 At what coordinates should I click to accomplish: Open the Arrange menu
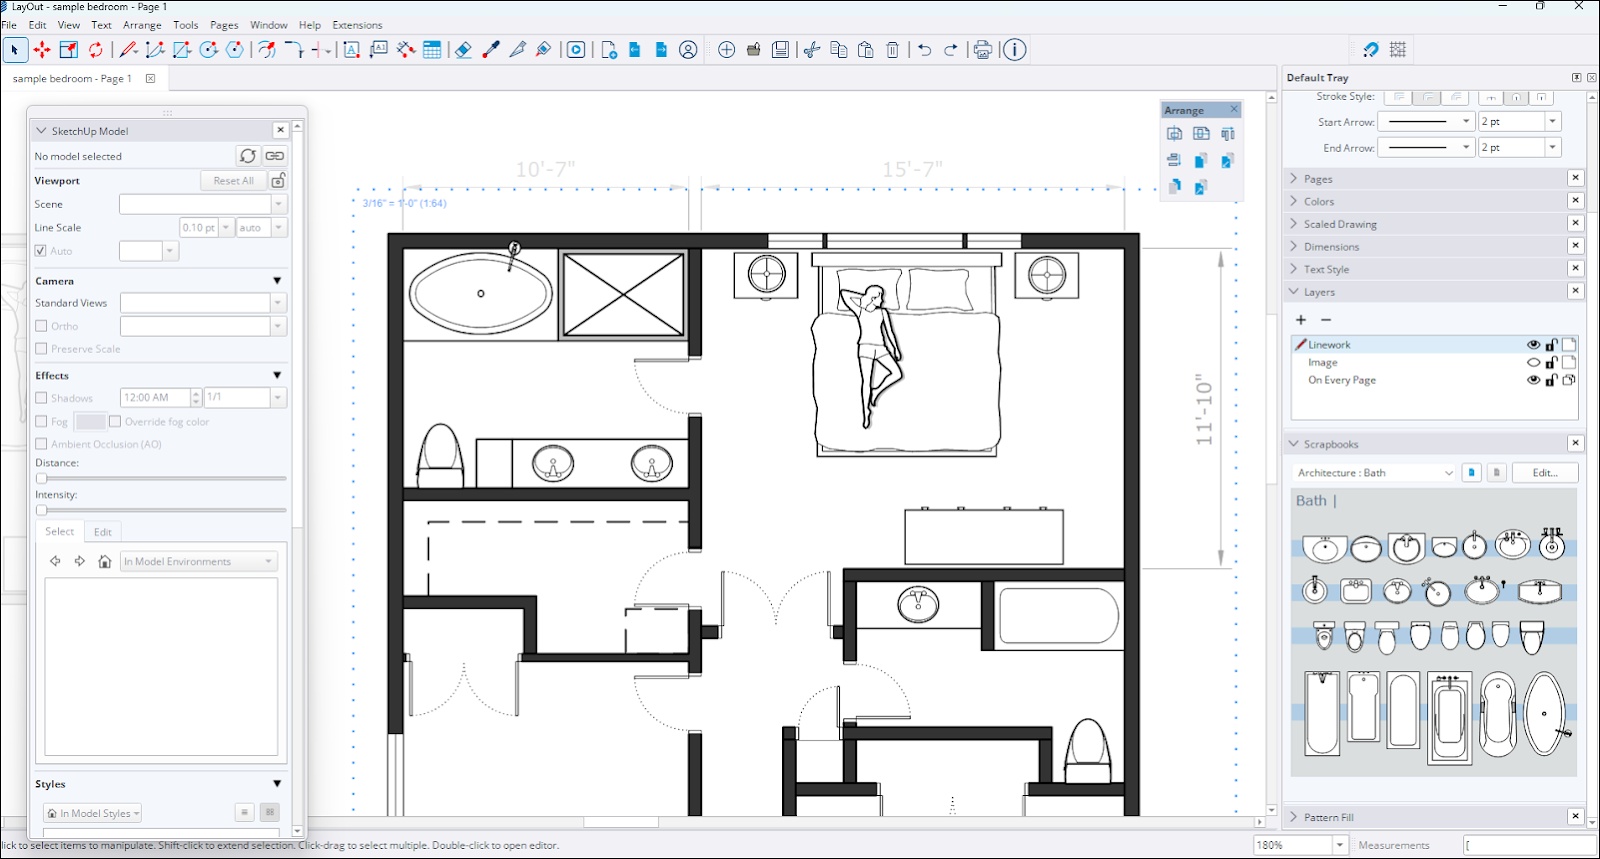click(x=142, y=25)
